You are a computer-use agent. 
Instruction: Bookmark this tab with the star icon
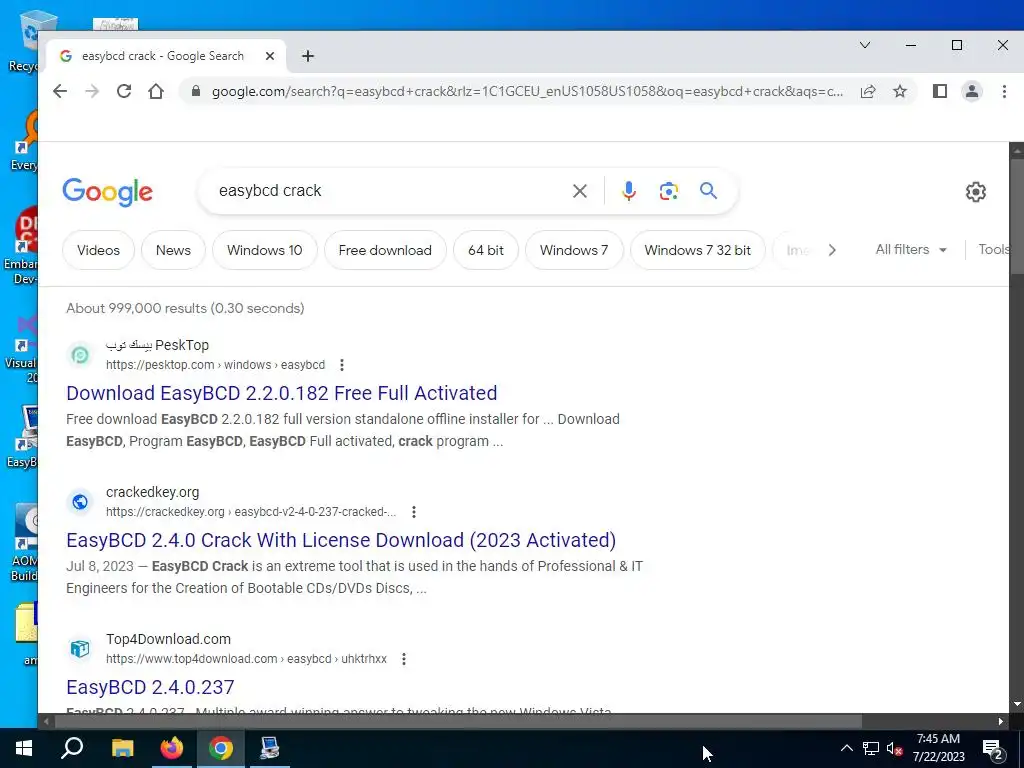900,91
